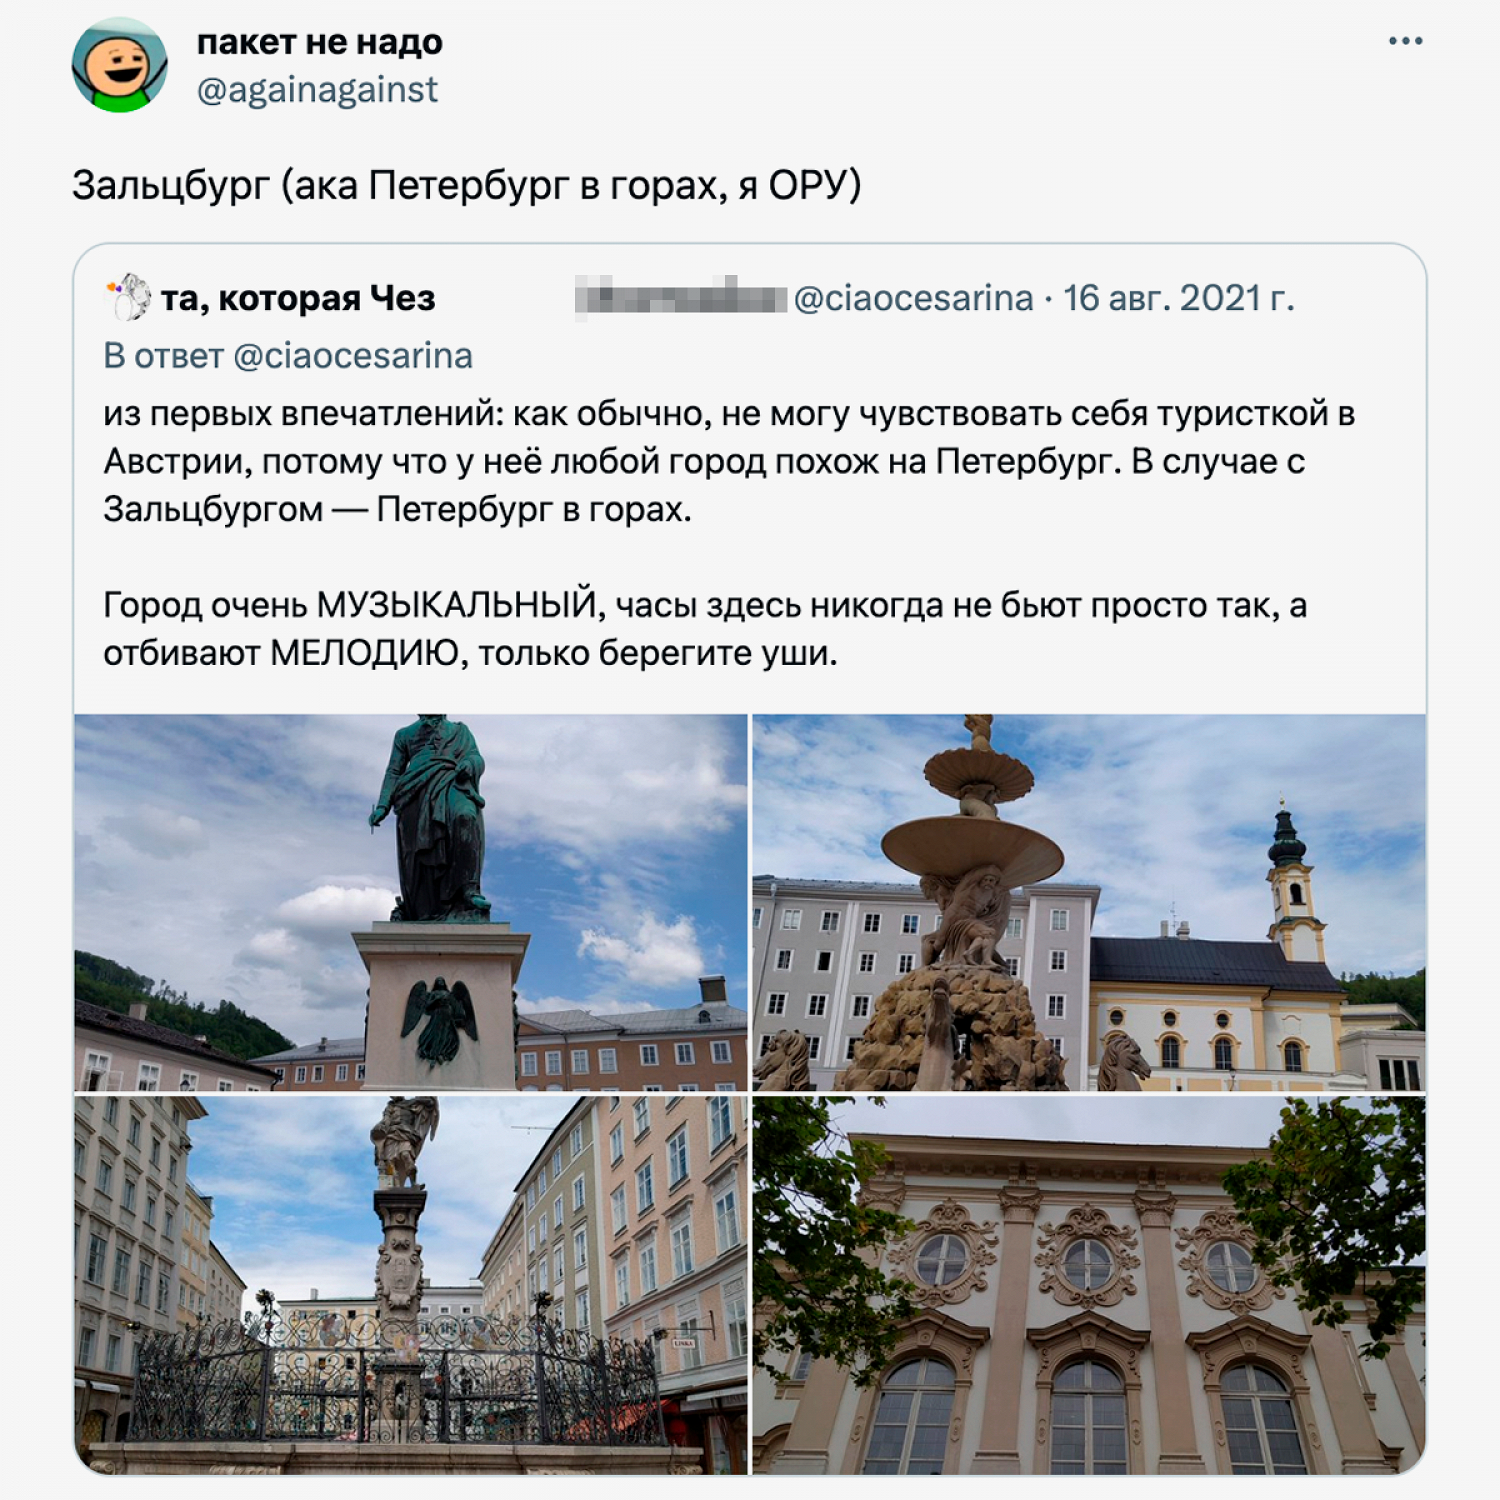The width and height of the screenshot is (1500, 1500).
Task: Open the green bronze statue photo
Action: 411,902
